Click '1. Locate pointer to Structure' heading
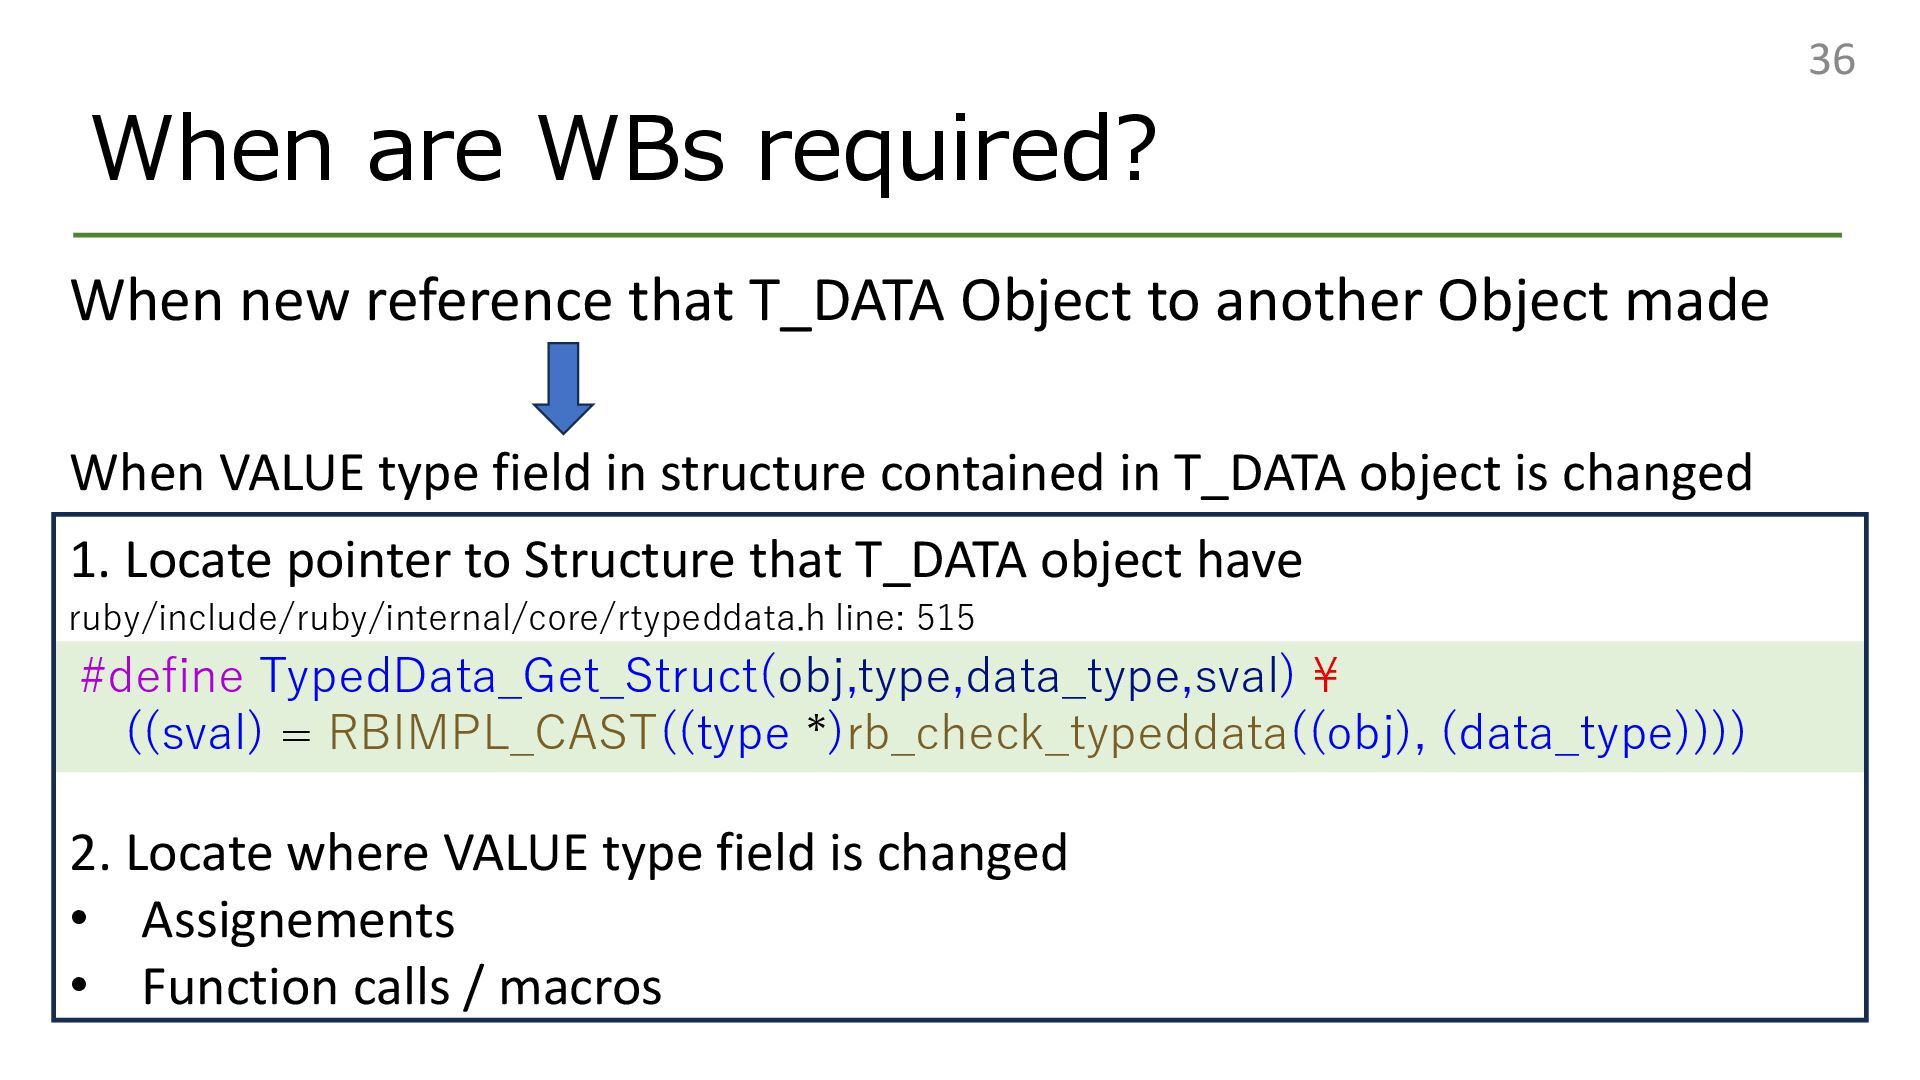The height and width of the screenshot is (1080, 1920). (686, 560)
